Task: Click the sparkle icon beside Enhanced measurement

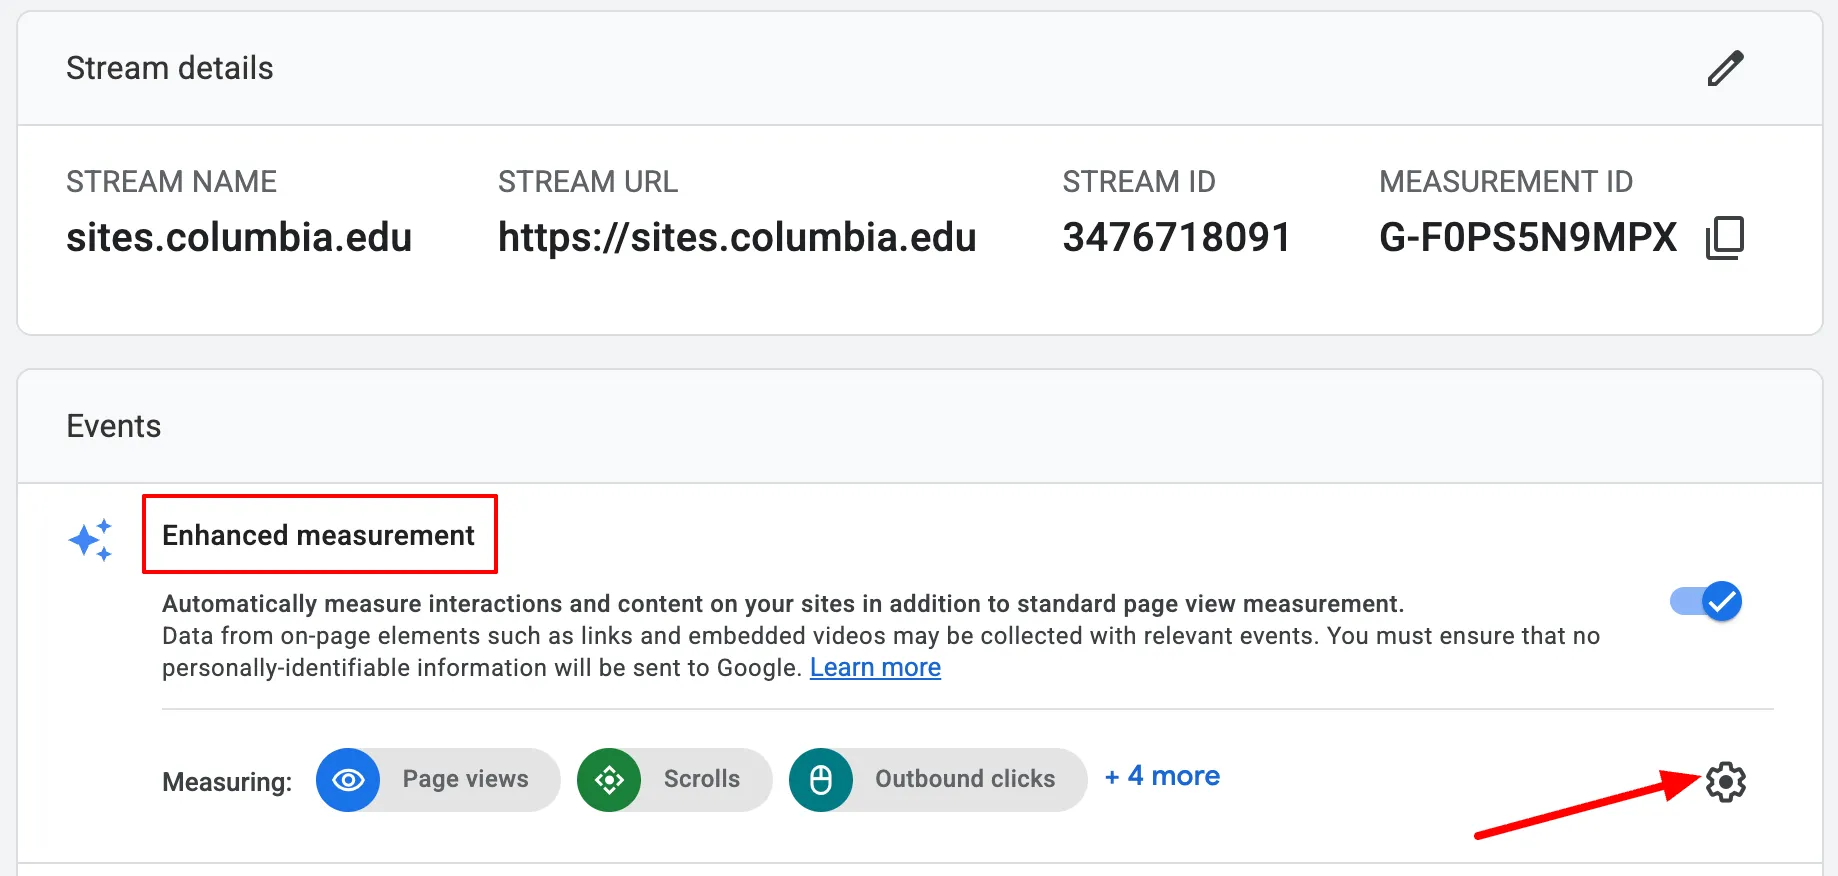Action: (90, 540)
